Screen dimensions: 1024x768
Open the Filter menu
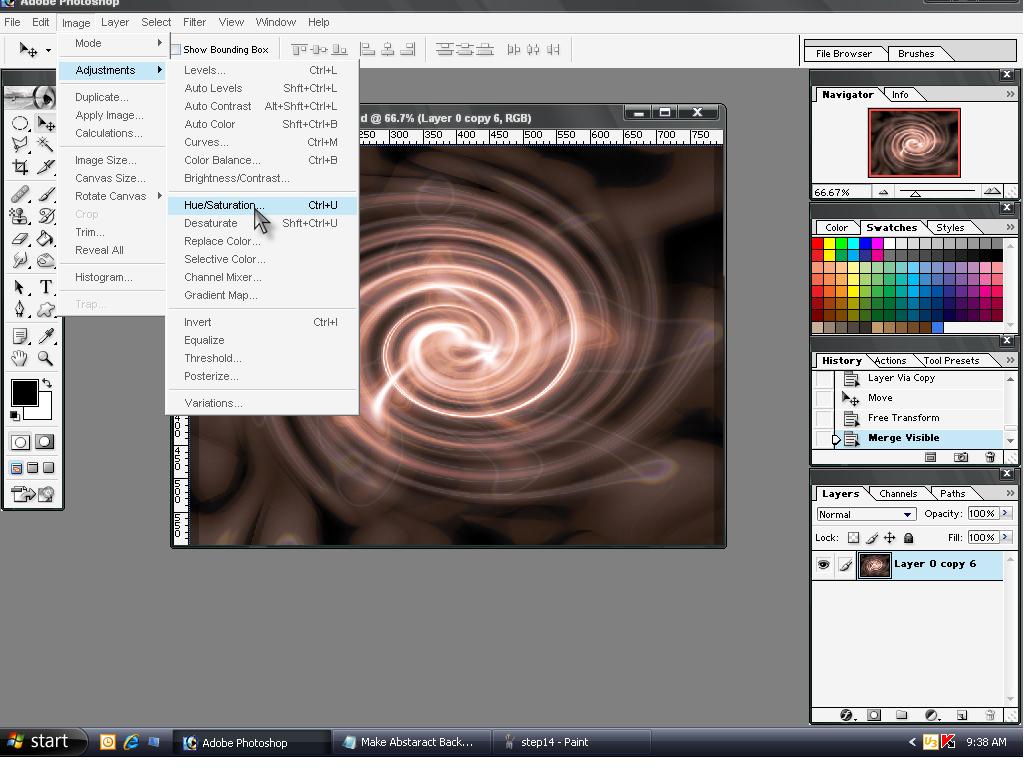coord(194,22)
